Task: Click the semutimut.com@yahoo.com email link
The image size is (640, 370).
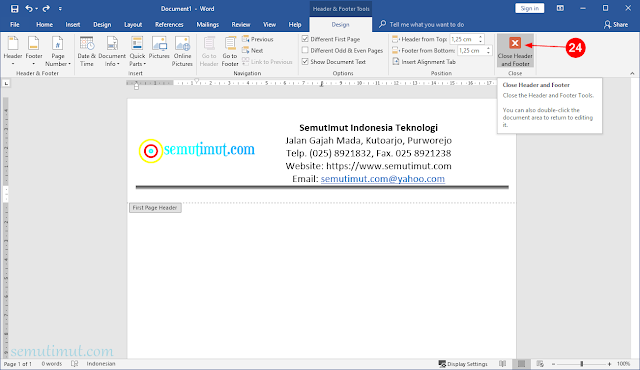Action: coord(382,179)
